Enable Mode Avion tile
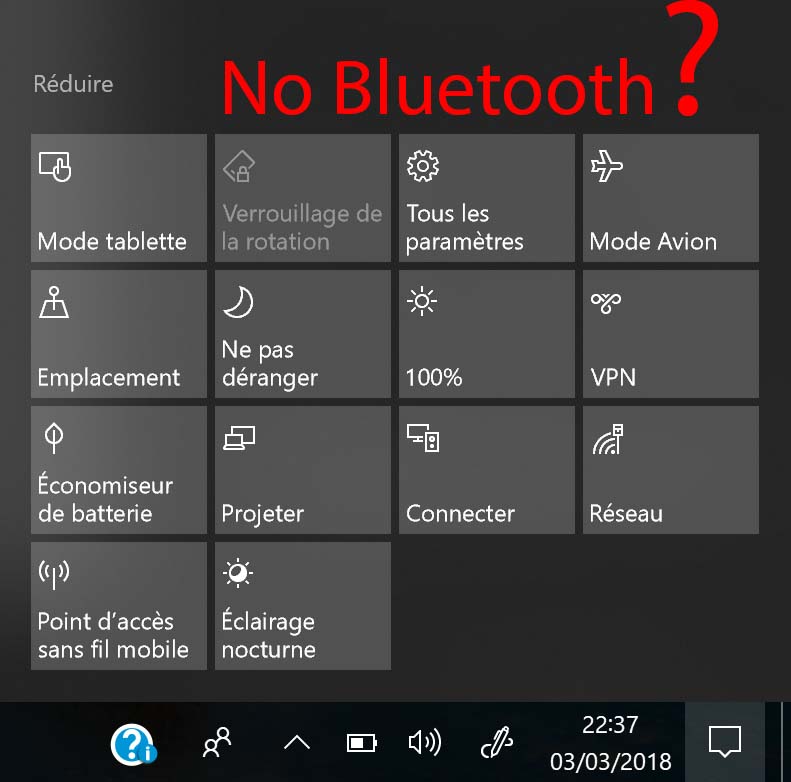The image size is (791, 782). (670, 198)
